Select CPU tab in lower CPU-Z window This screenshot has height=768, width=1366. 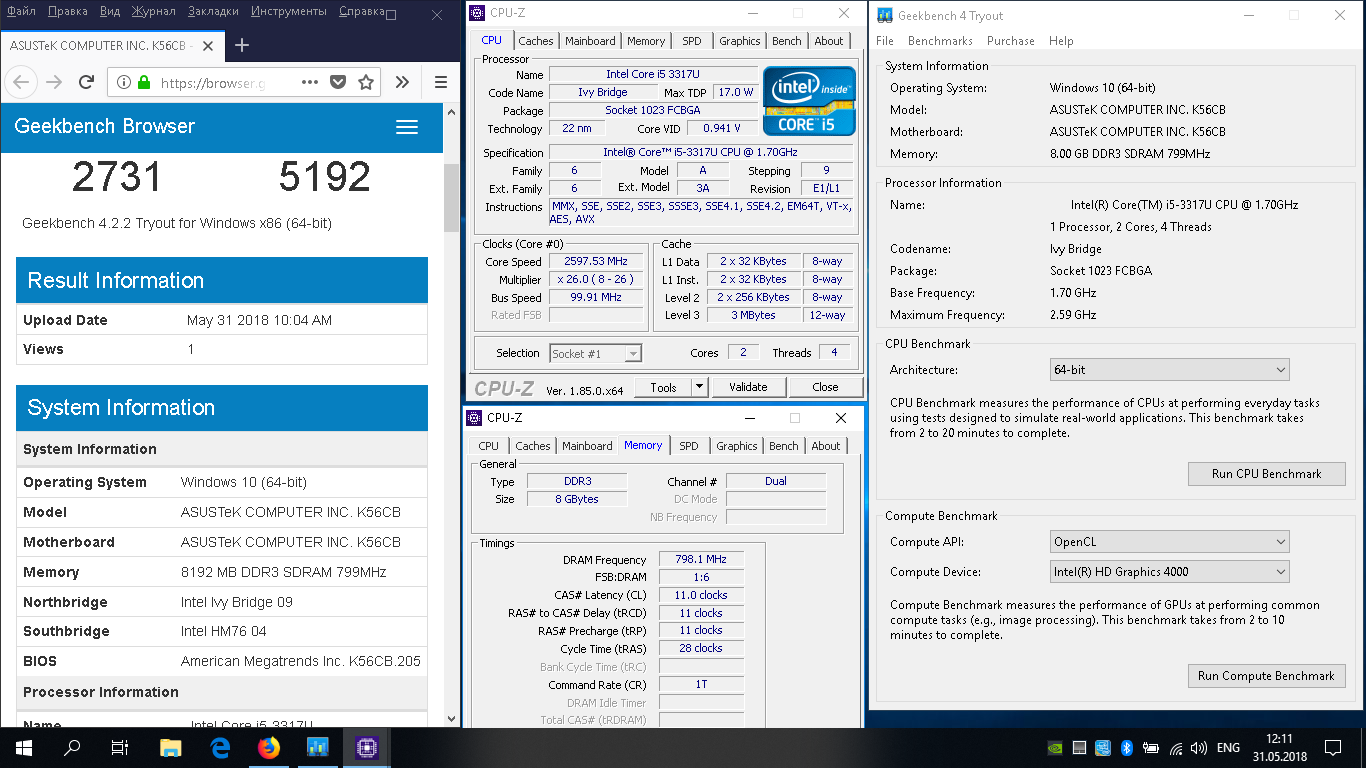488,446
